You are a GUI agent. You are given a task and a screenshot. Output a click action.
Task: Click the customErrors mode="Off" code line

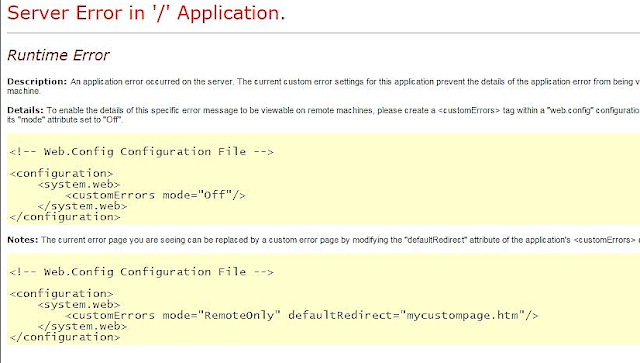coord(155,195)
